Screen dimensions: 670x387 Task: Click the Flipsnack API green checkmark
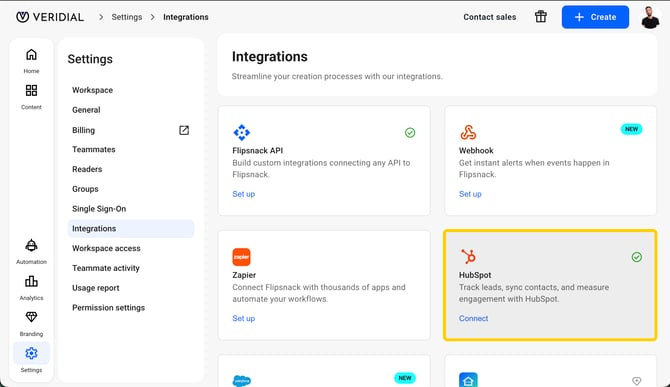click(410, 132)
